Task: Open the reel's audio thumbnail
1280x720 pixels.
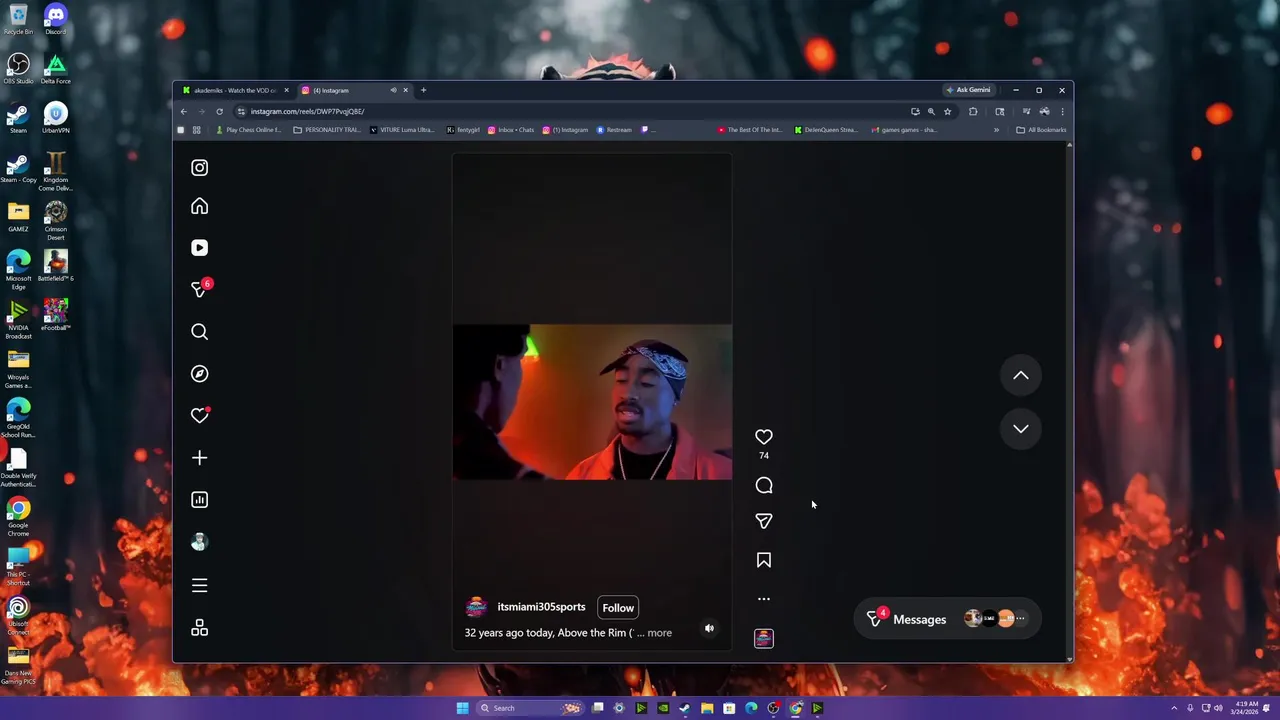Action: pos(764,639)
